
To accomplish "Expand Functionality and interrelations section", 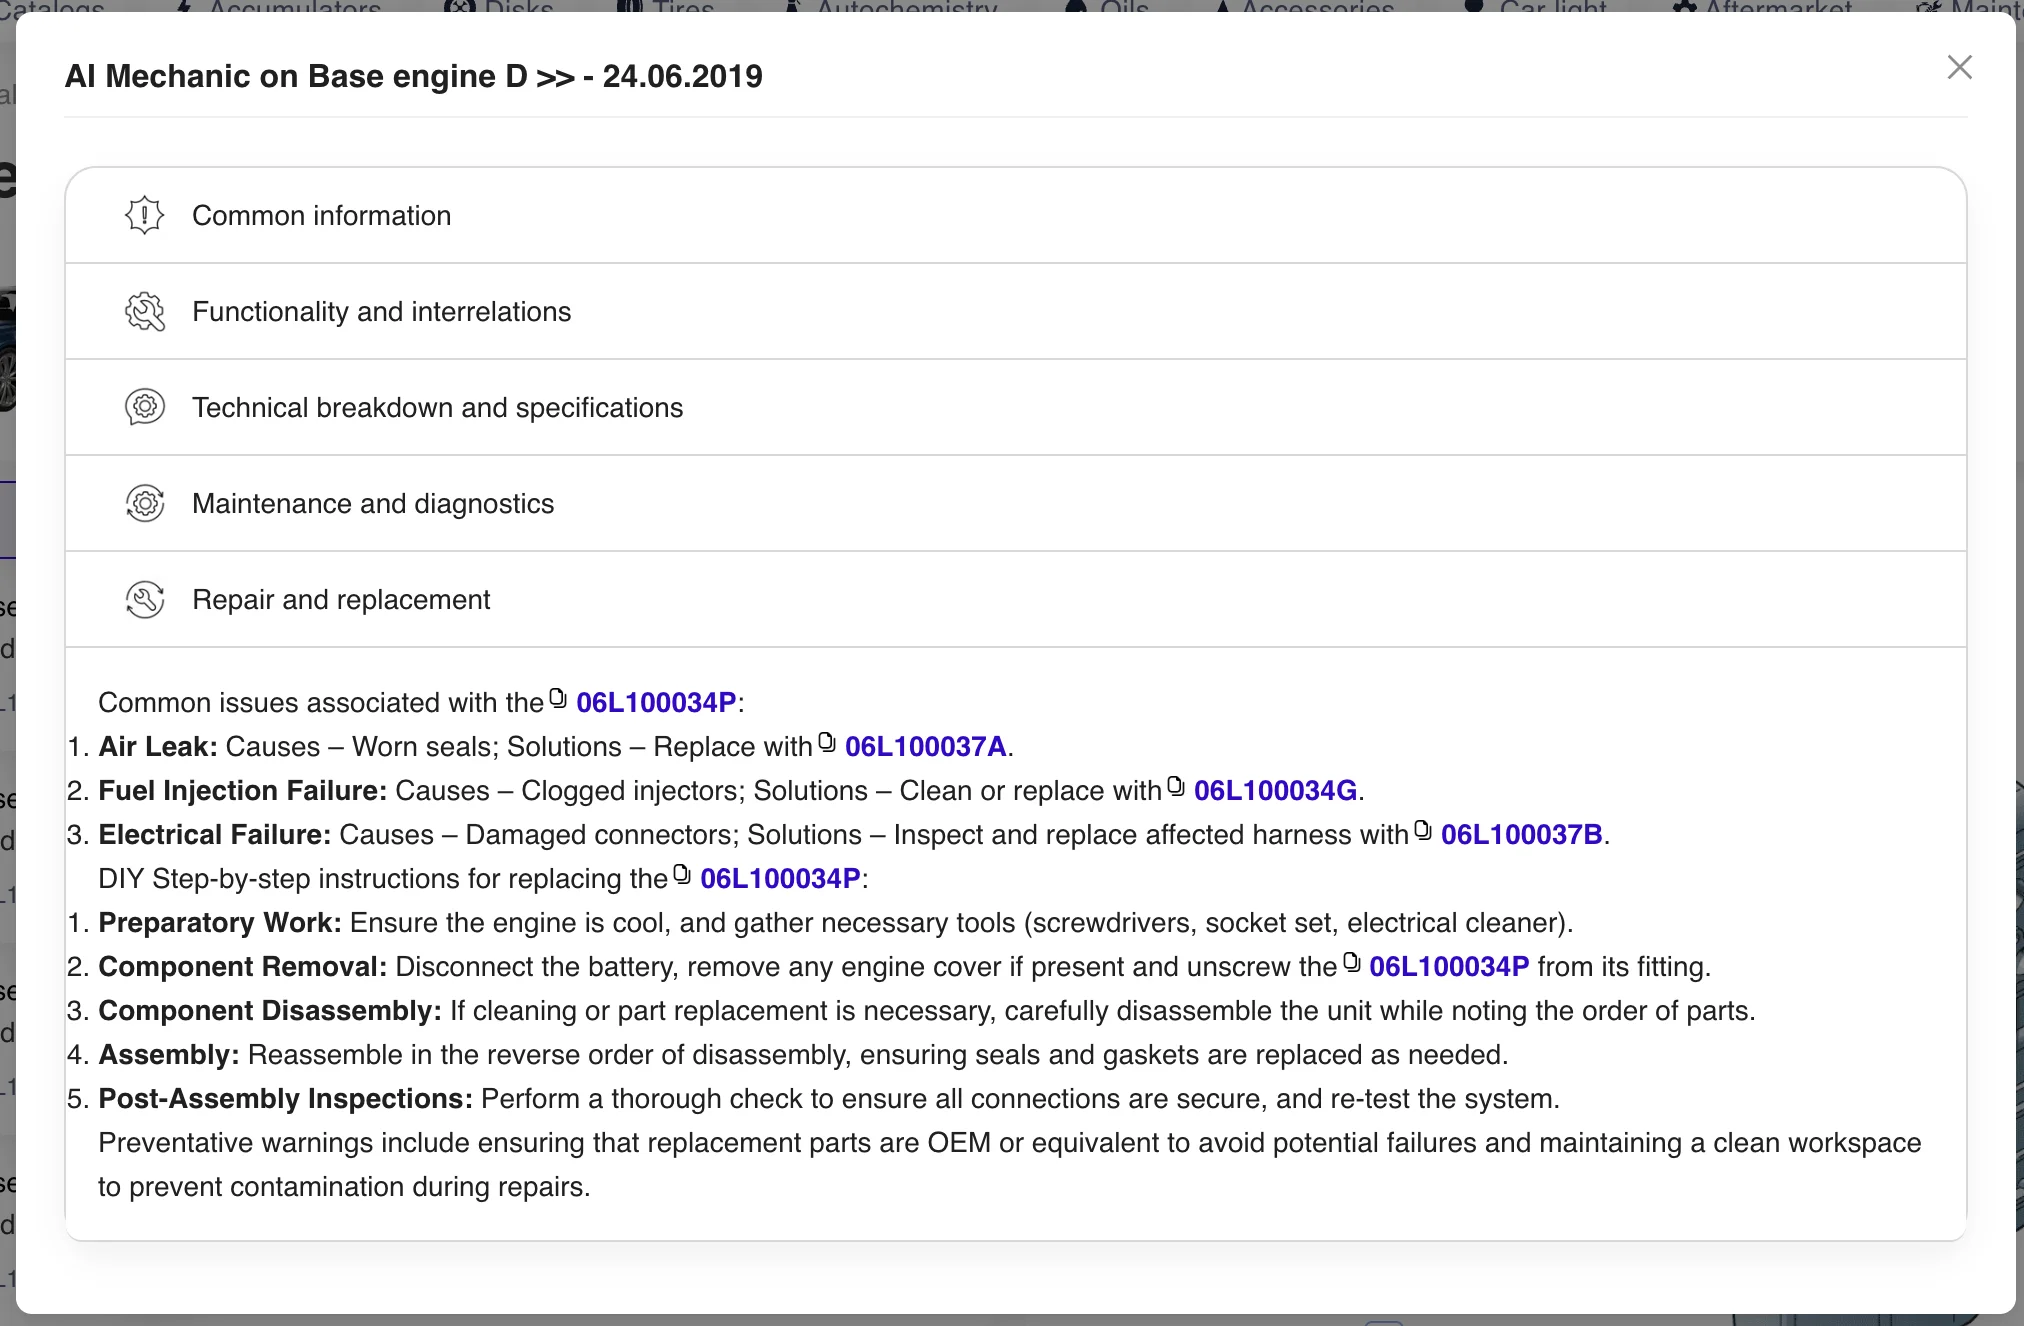I will [x=381, y=312].
